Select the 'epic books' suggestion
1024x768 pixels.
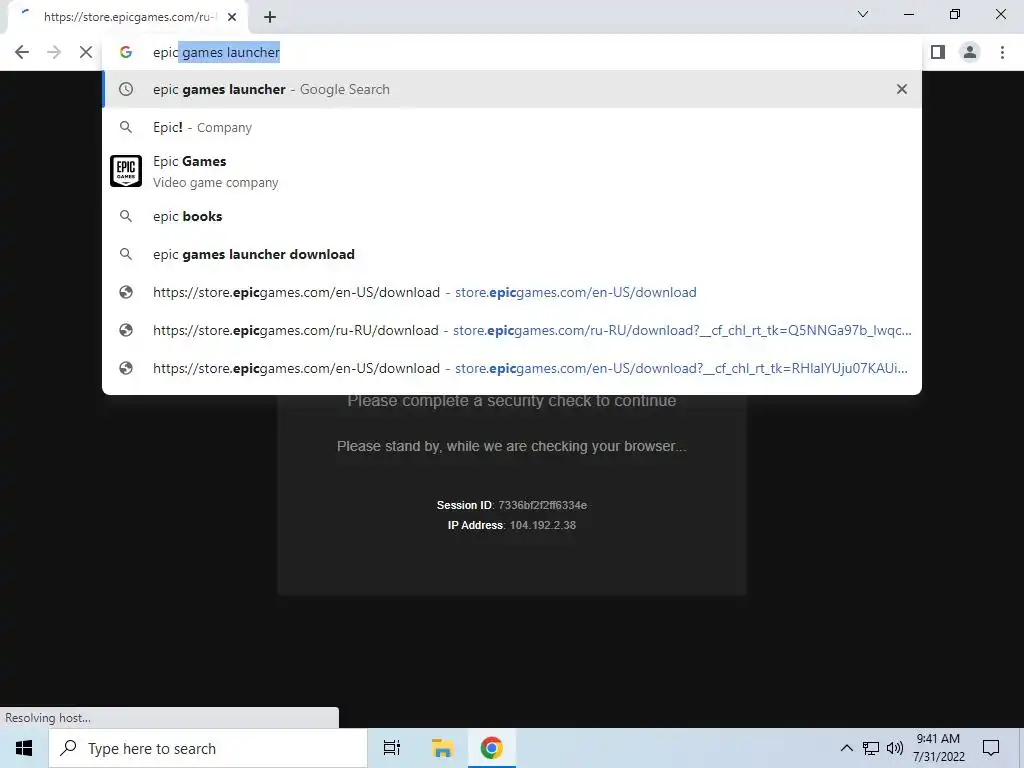point(512,216)
